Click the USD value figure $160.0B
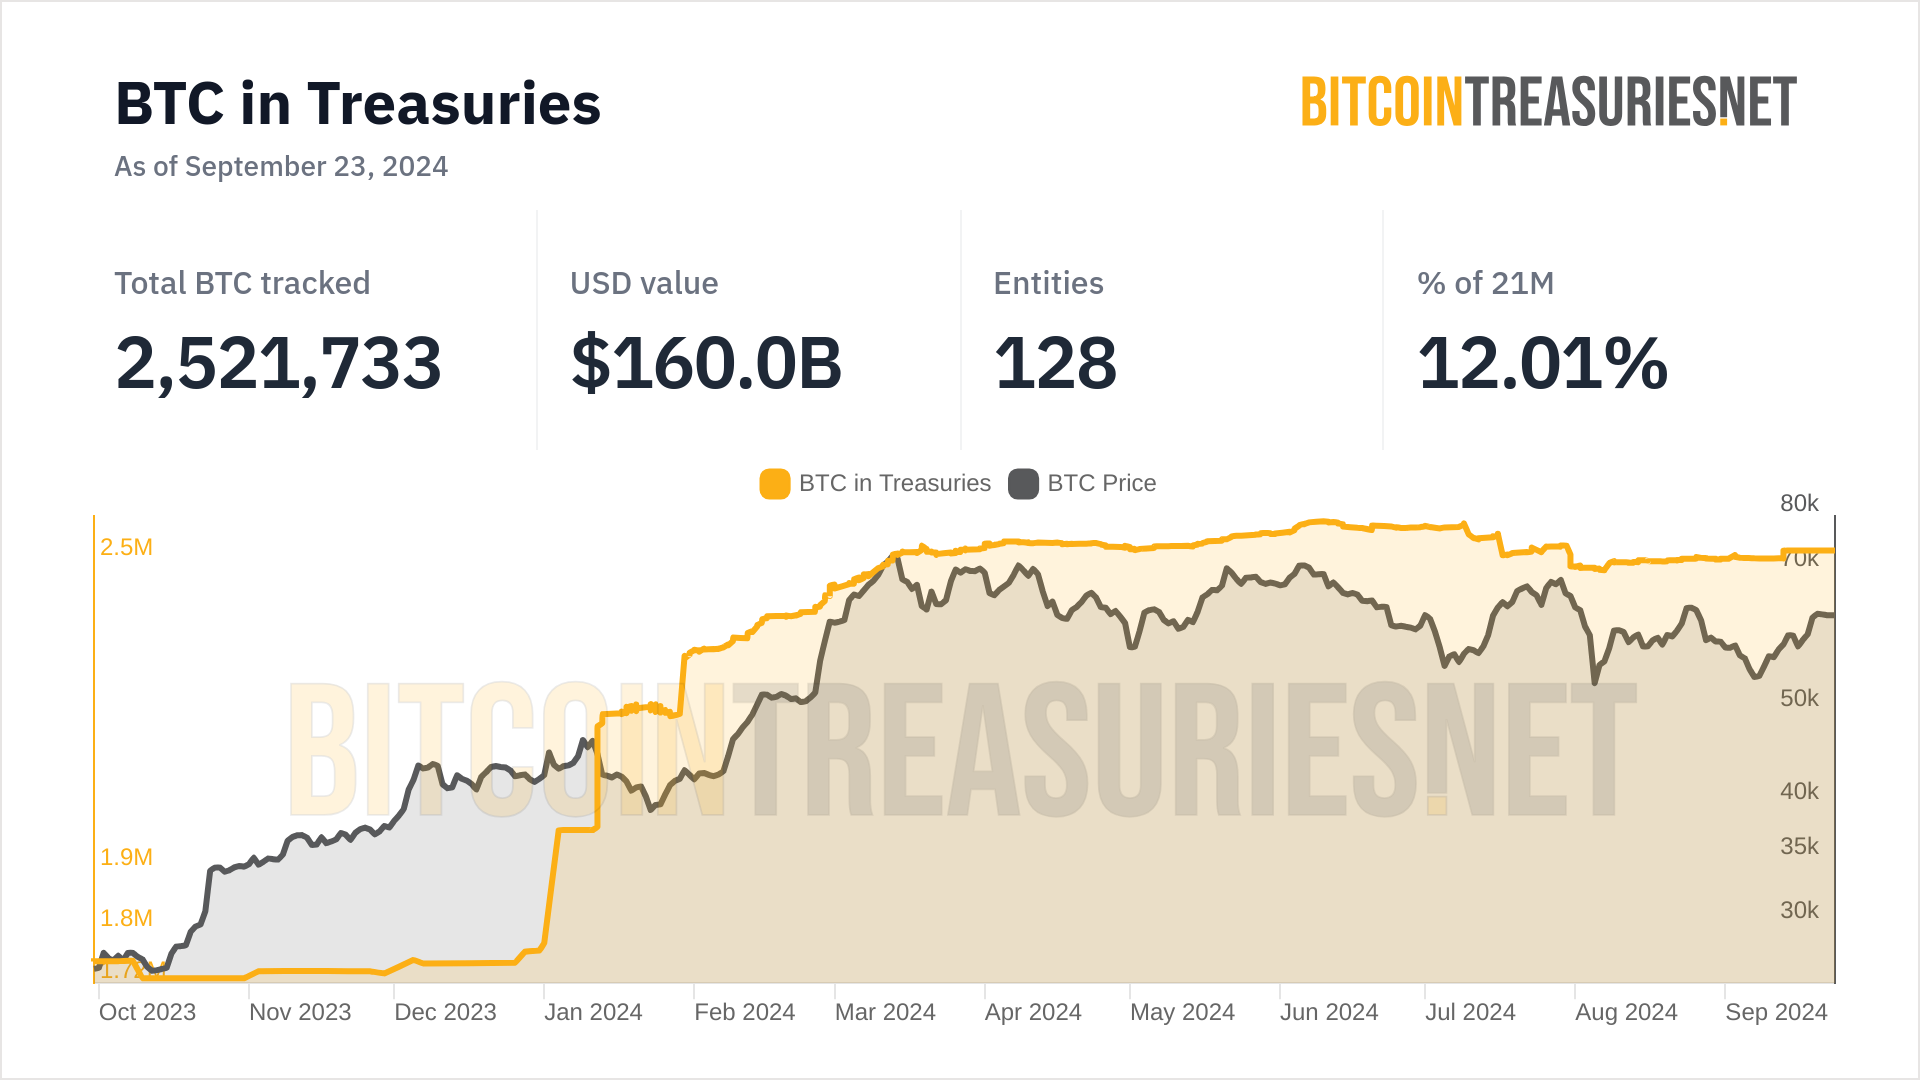1920x1080 pixels. (706, 363)
